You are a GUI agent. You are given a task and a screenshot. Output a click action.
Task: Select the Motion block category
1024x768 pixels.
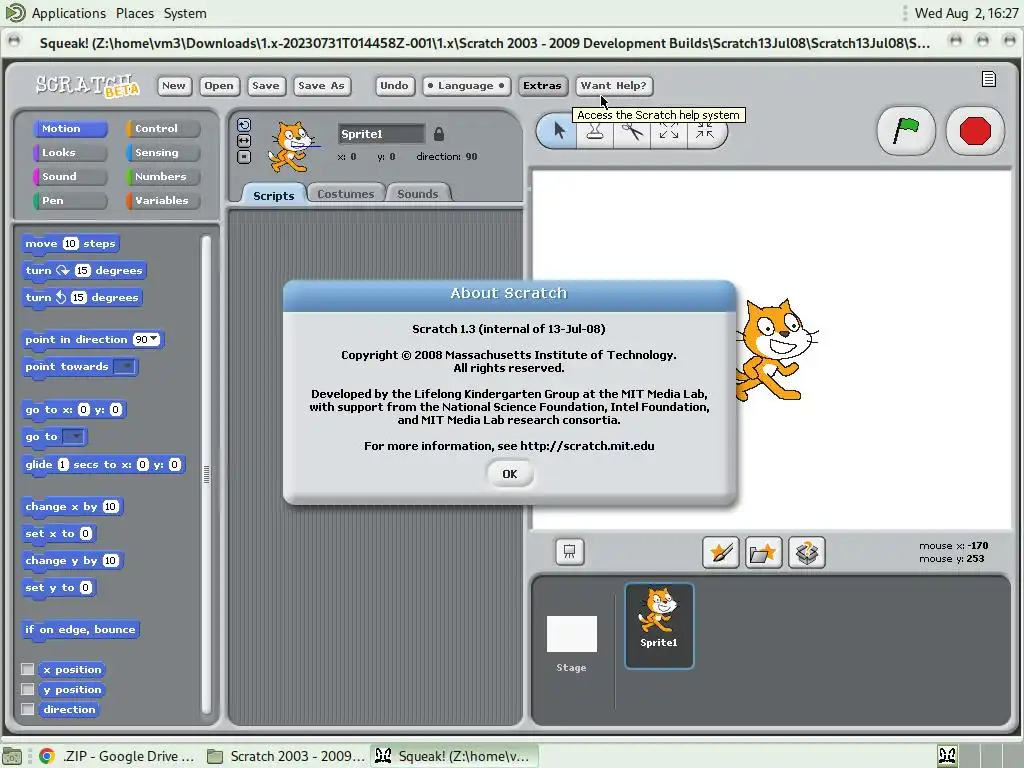(x=70, y=129)
